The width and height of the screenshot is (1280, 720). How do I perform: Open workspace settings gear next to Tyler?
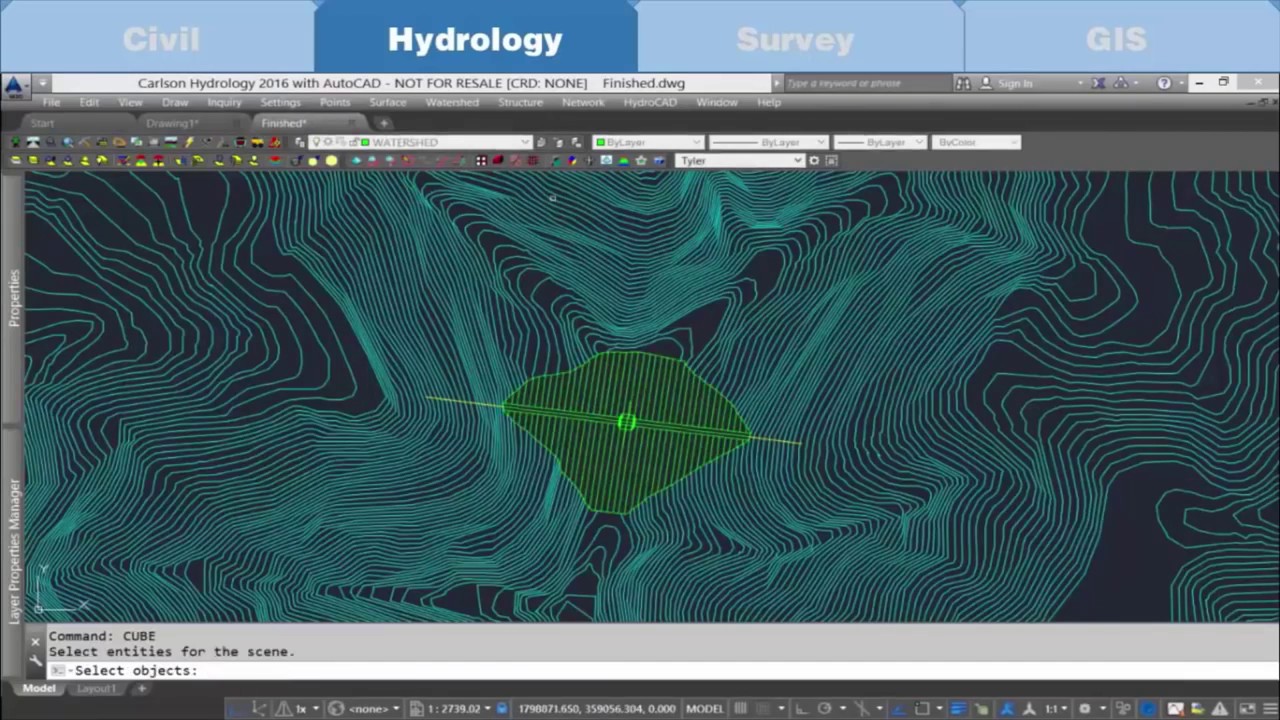coord(814,160)
